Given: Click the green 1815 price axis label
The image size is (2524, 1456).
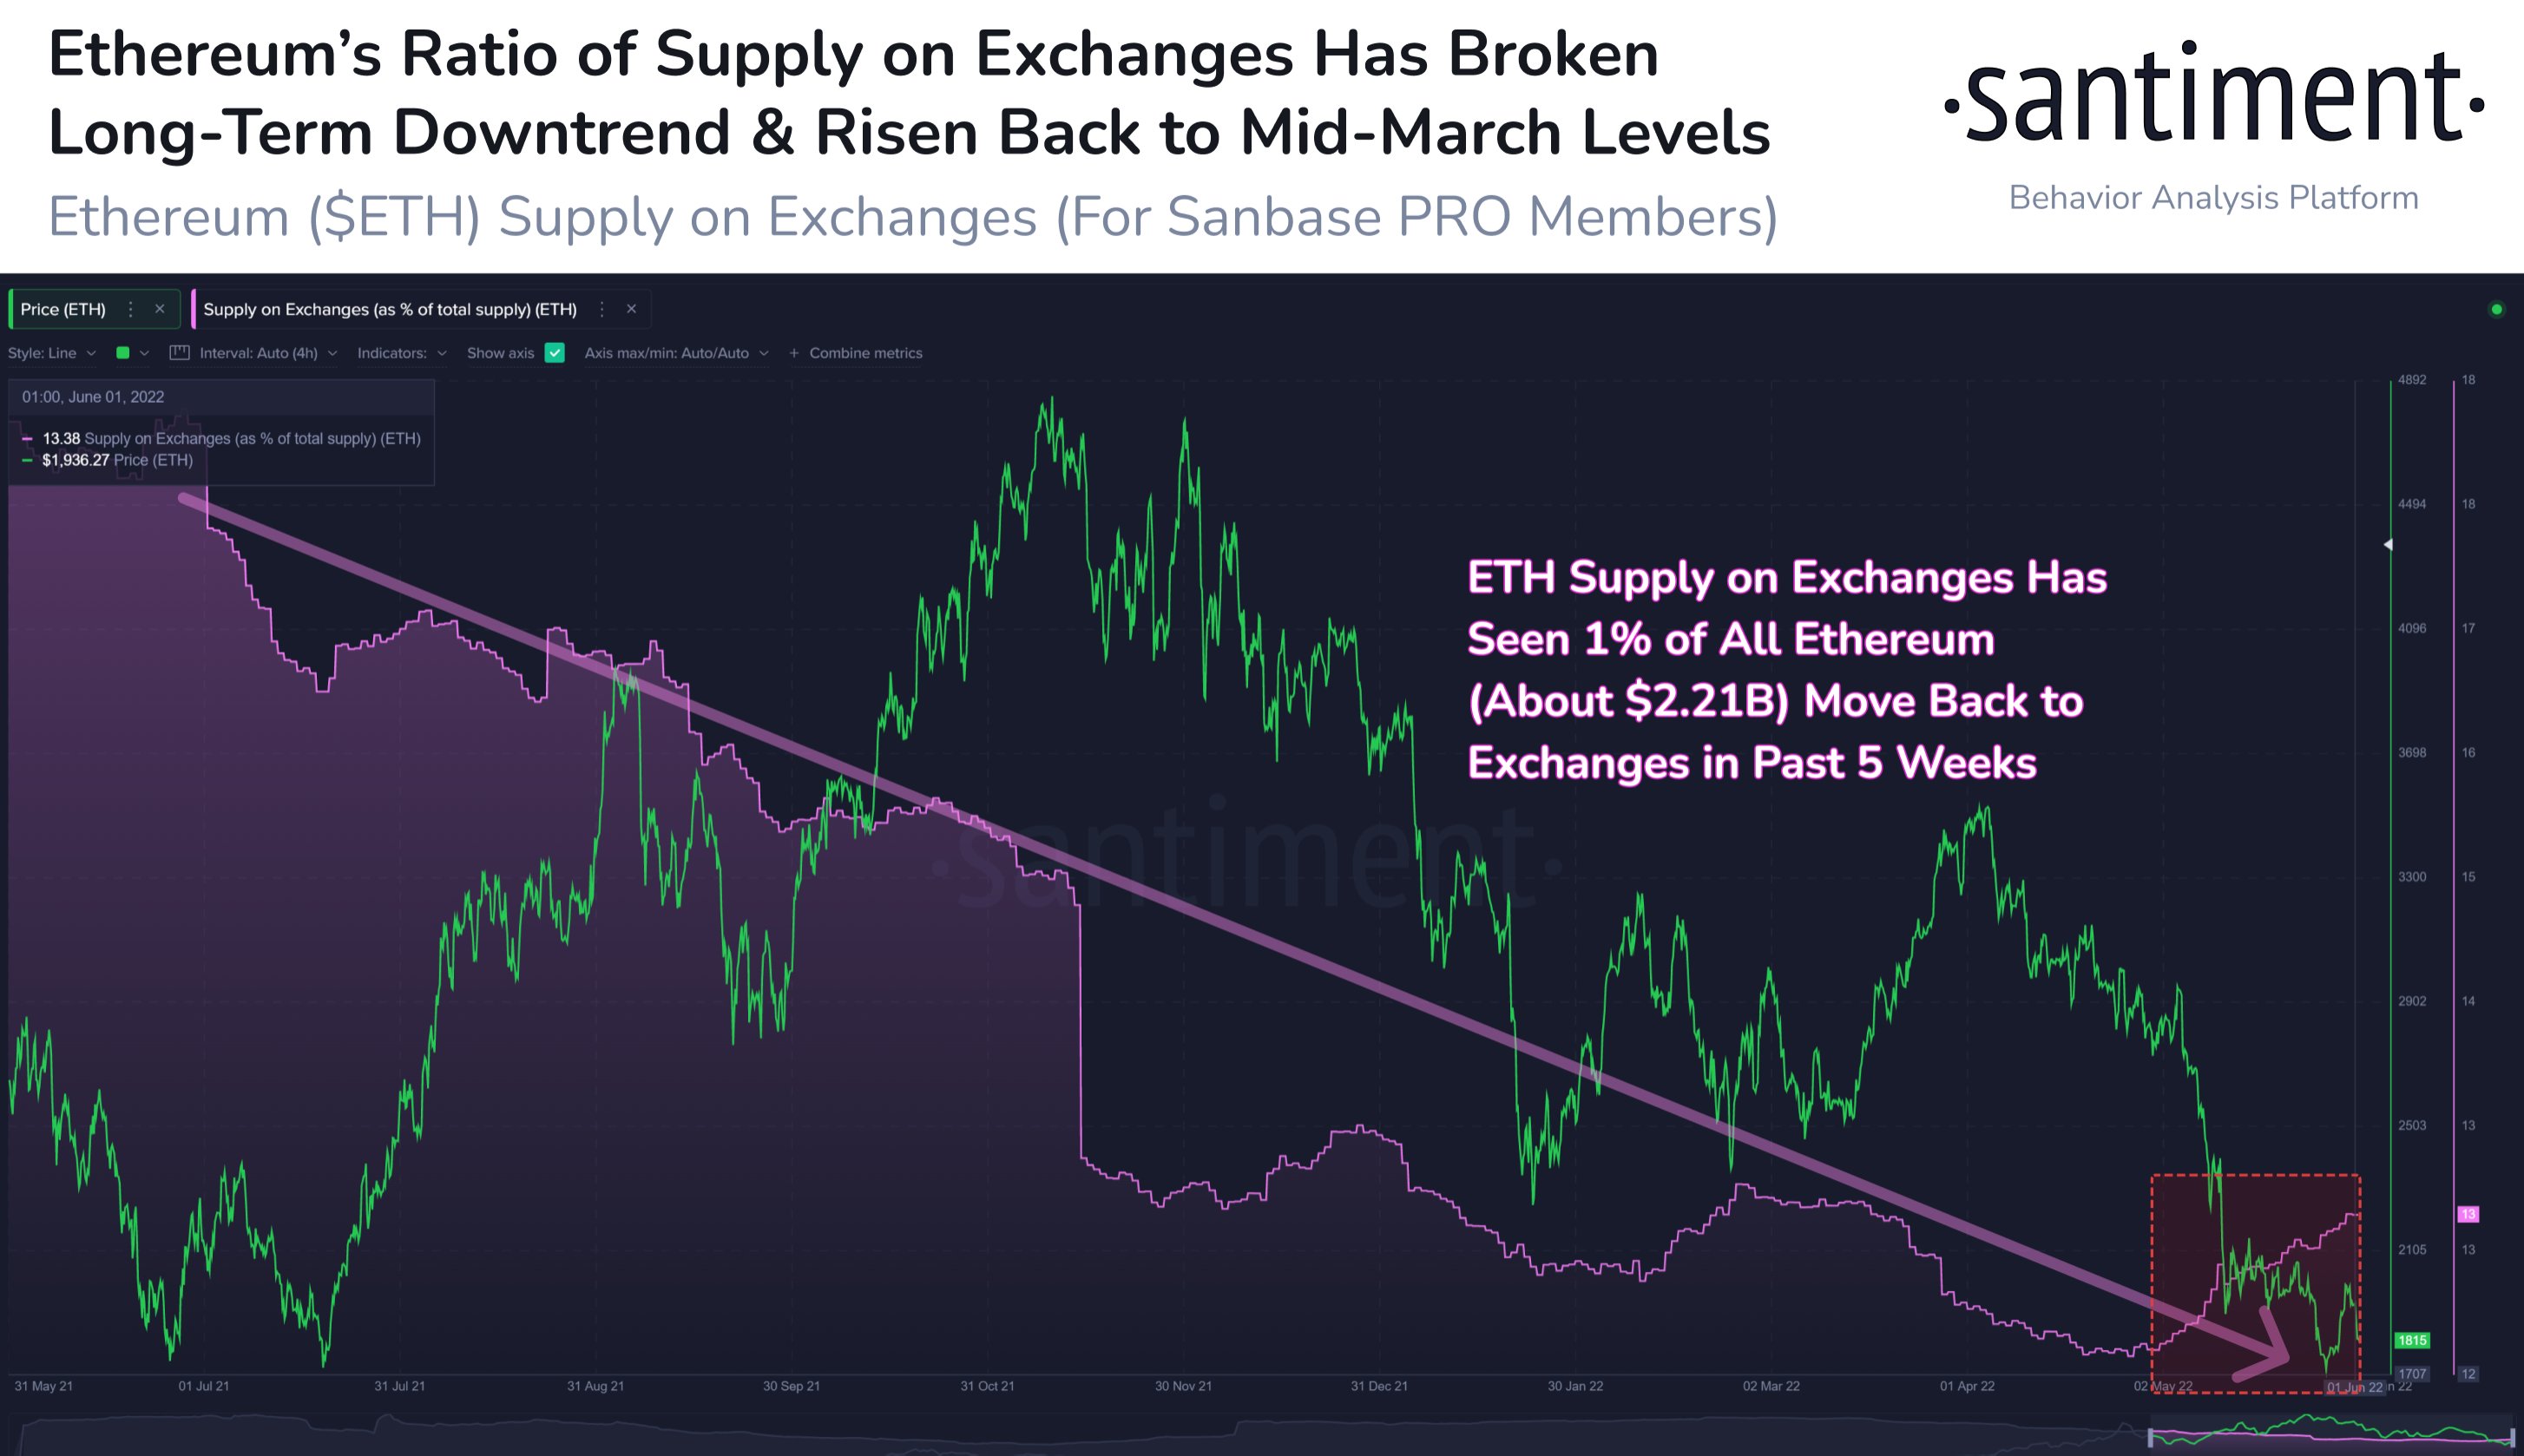Looking at the screenshot, I should click(2412, 1340).
